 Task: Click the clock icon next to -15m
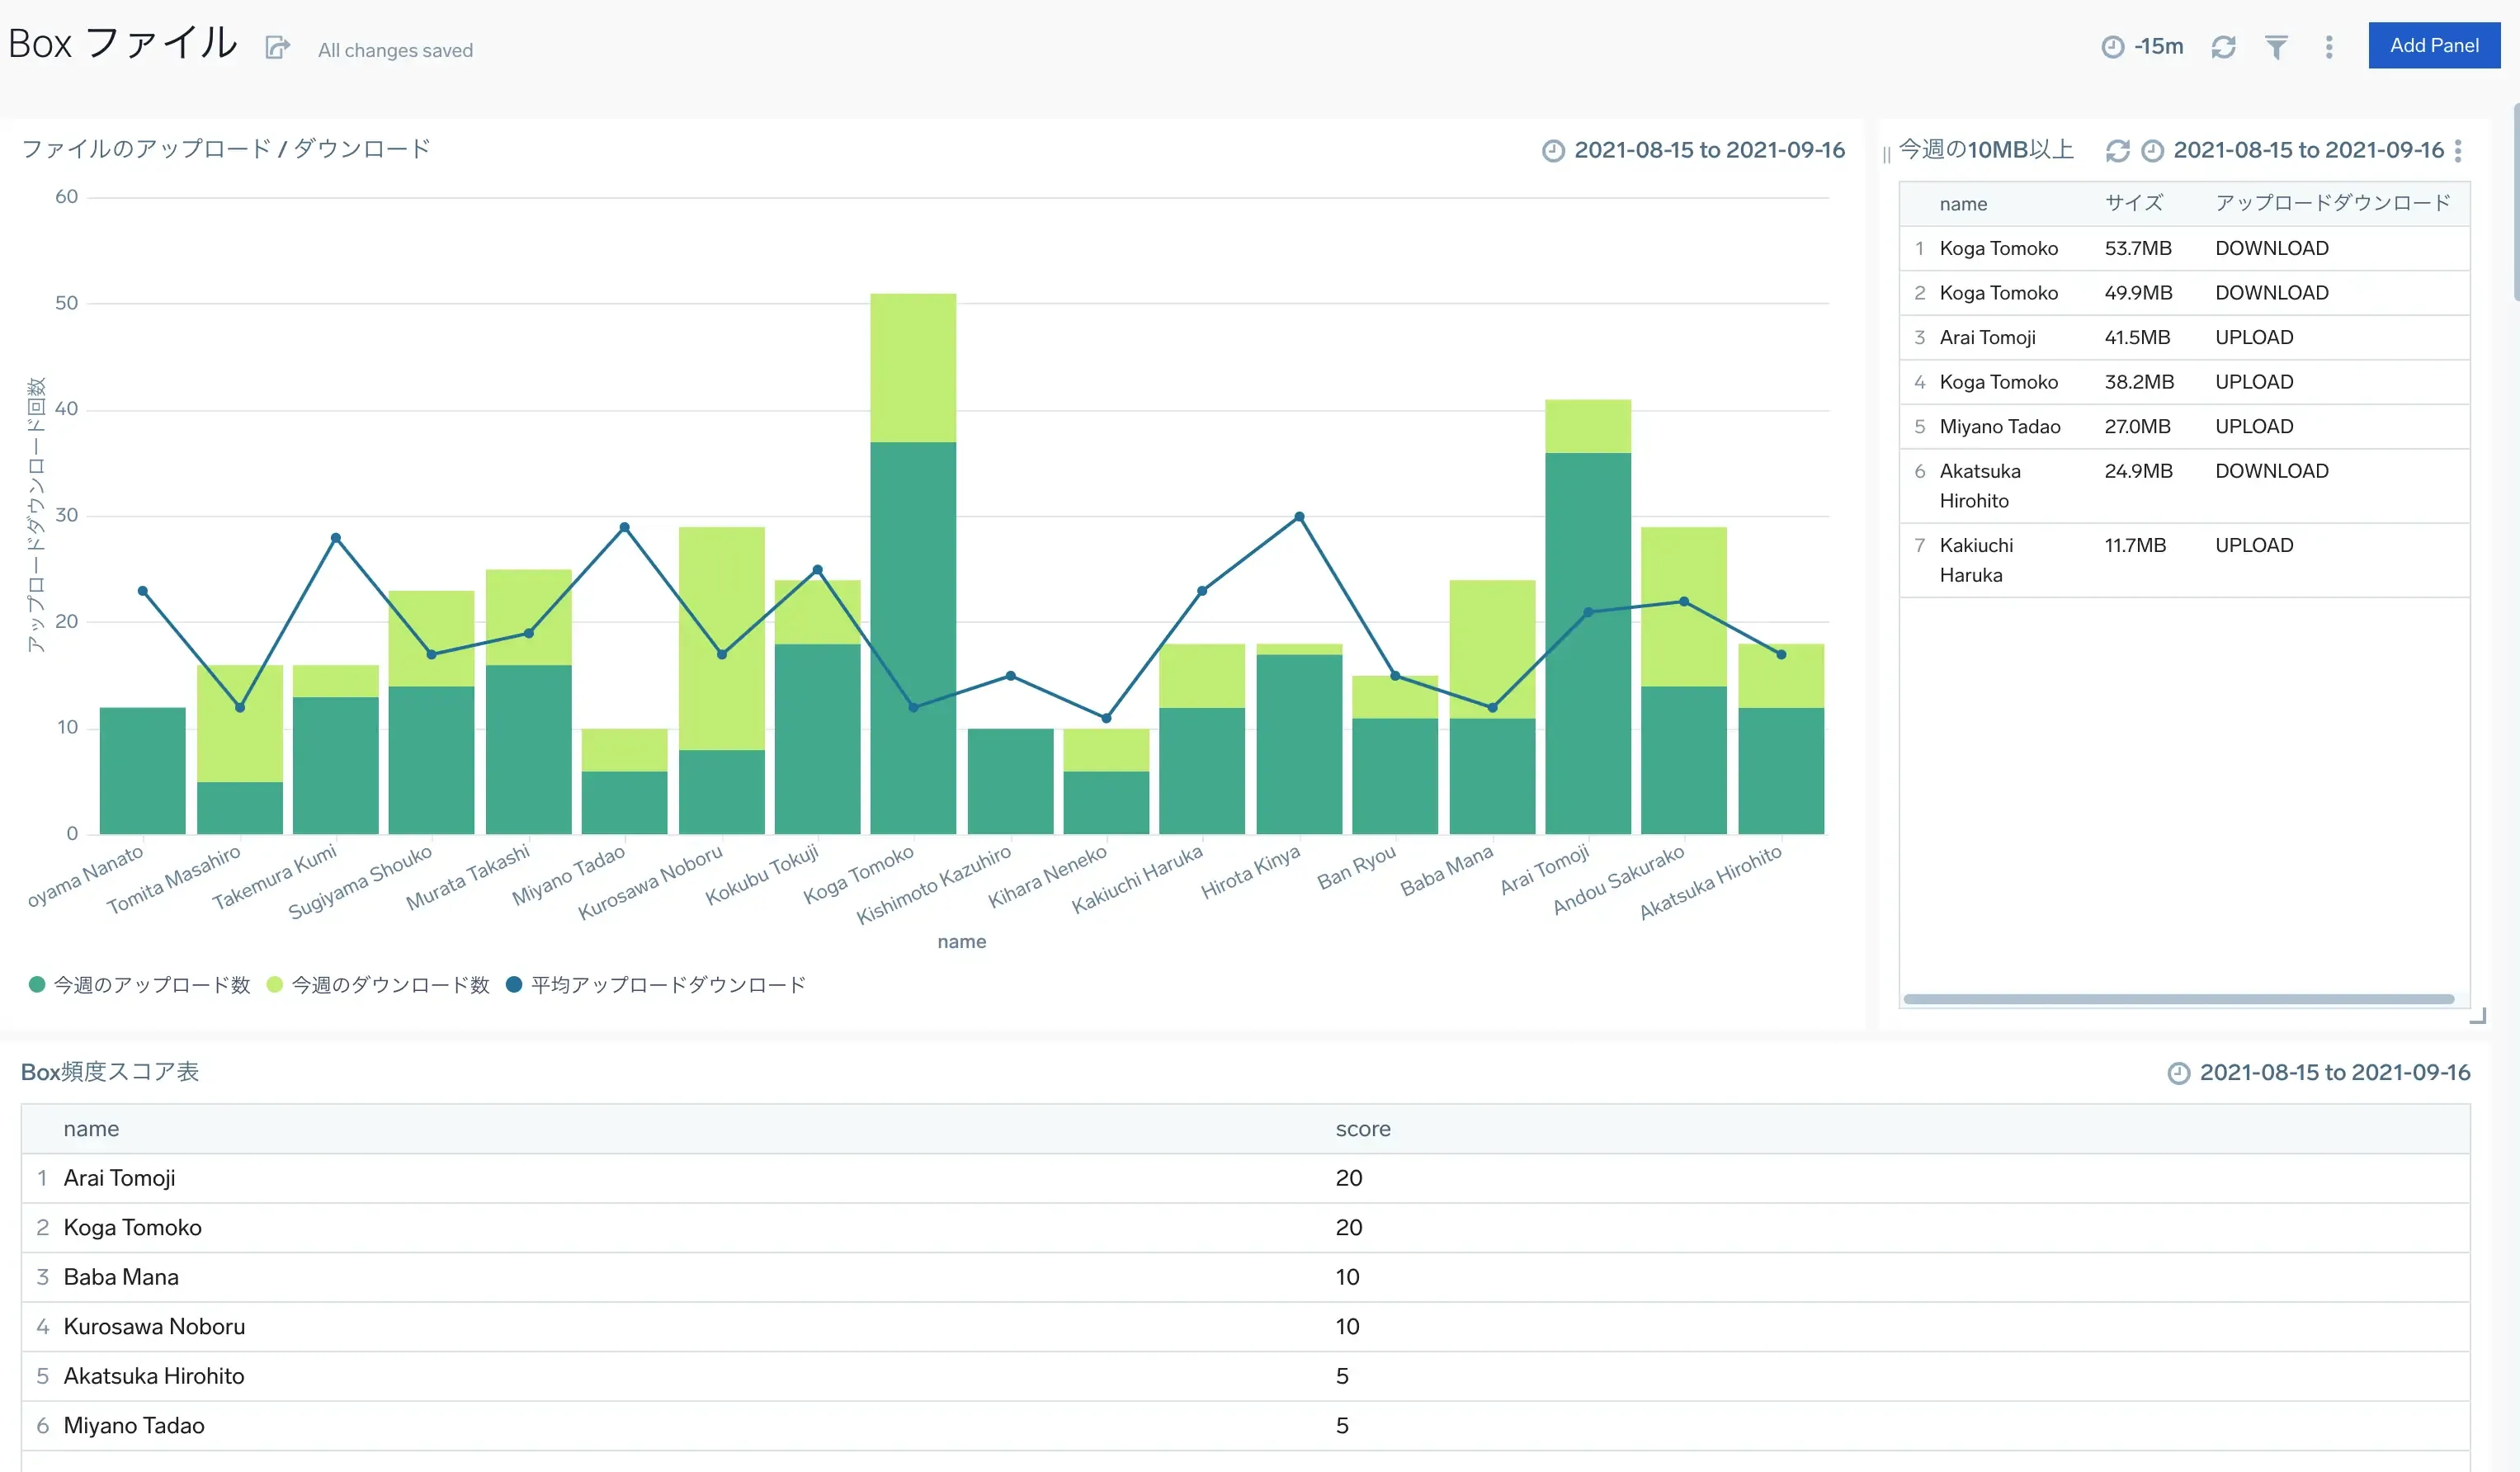click(2112, 47)
